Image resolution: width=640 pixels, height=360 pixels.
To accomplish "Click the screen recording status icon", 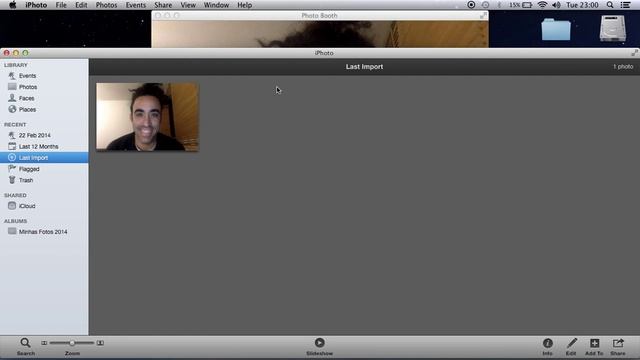I will coord(471,5).
